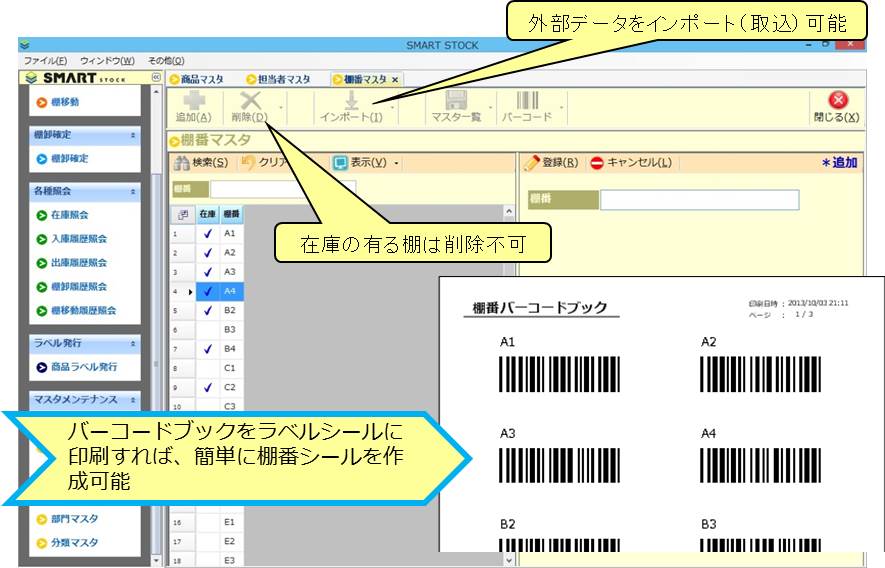Click the キャンセル(L) cancel button
This screenshot has width=885, height=568.
pyautogui.click(x=631, y=163)
